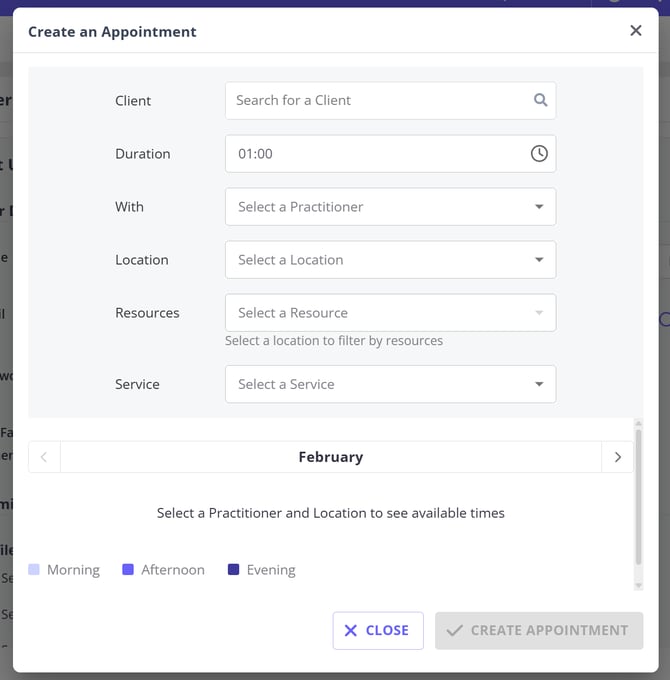Viewport: 670px width, 680px height.
Task: Close dialog with the X icon
Action: pyautogui.click(x=636, y=31)
